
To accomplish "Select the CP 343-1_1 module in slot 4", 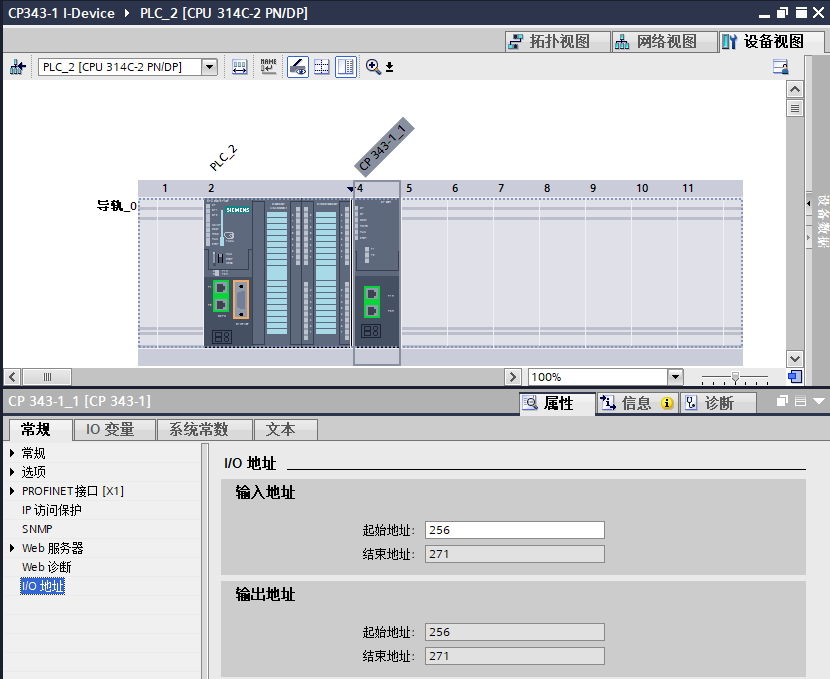I will [x=376, y=273].
